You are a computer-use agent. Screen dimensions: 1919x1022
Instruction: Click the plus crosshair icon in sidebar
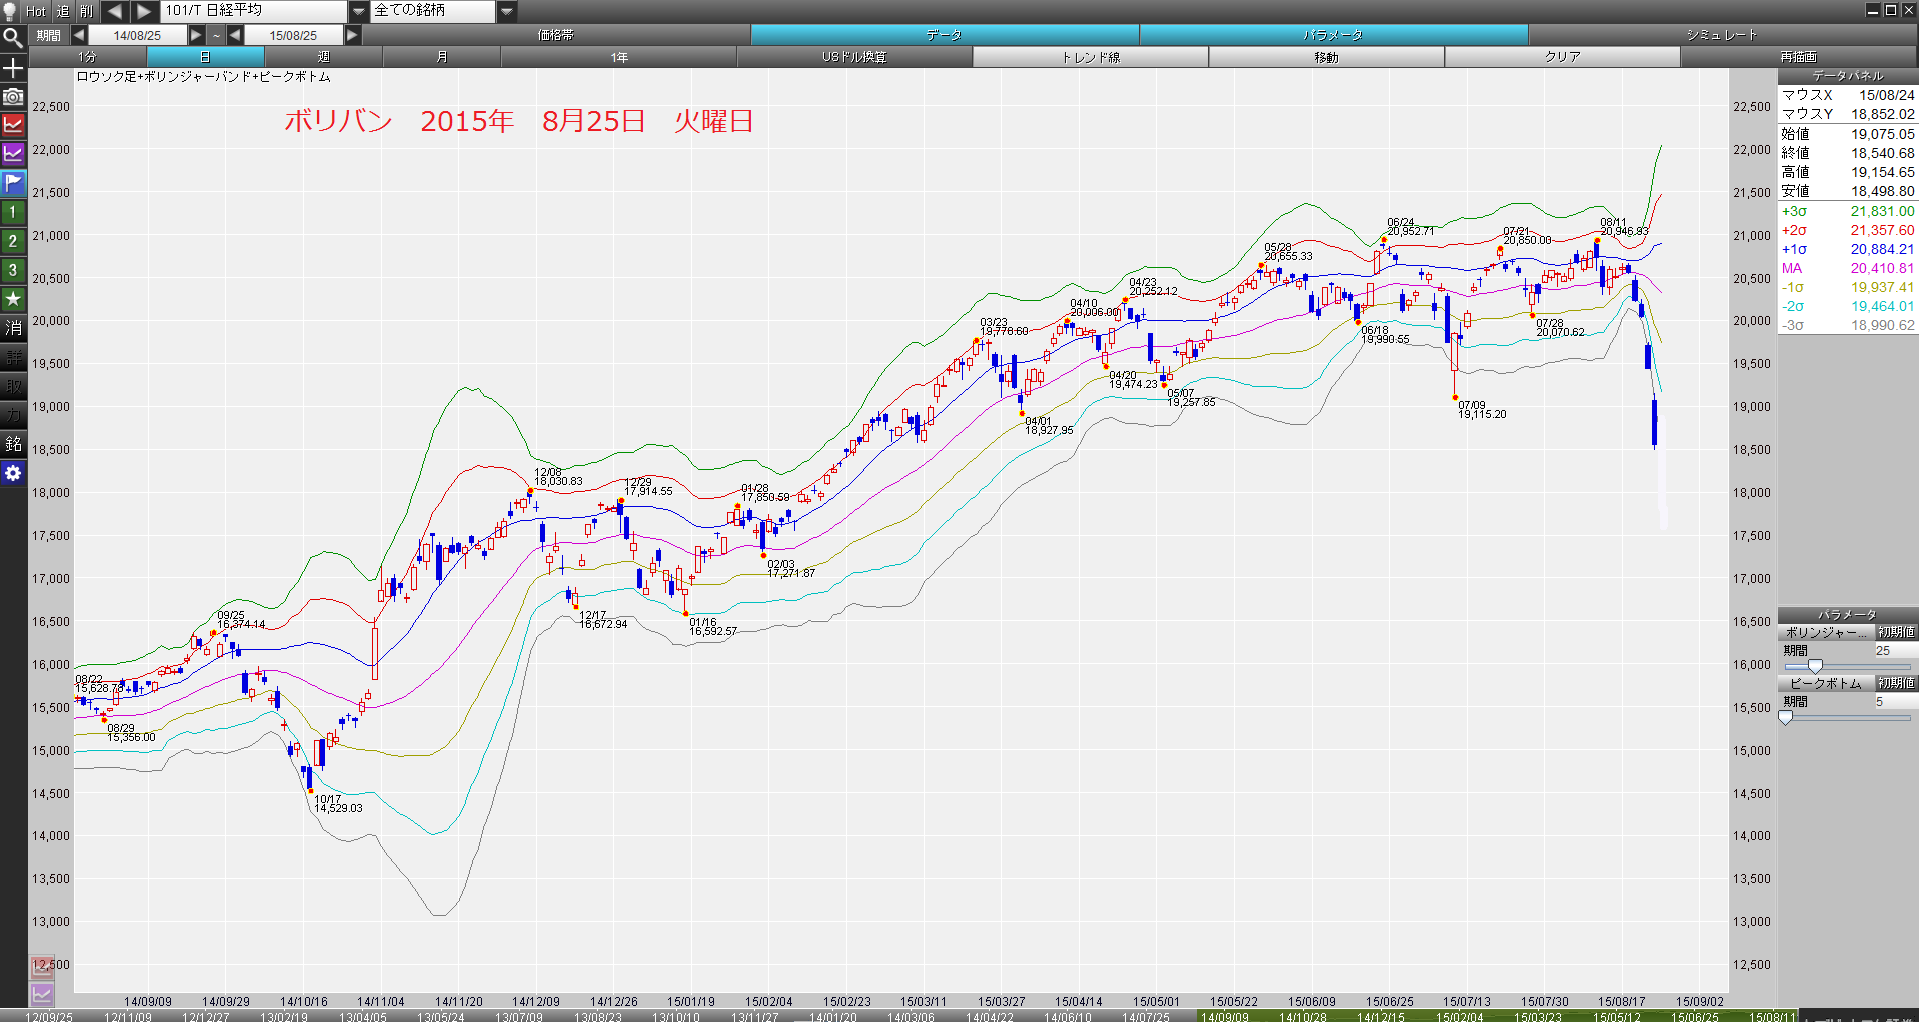point(13,68)
